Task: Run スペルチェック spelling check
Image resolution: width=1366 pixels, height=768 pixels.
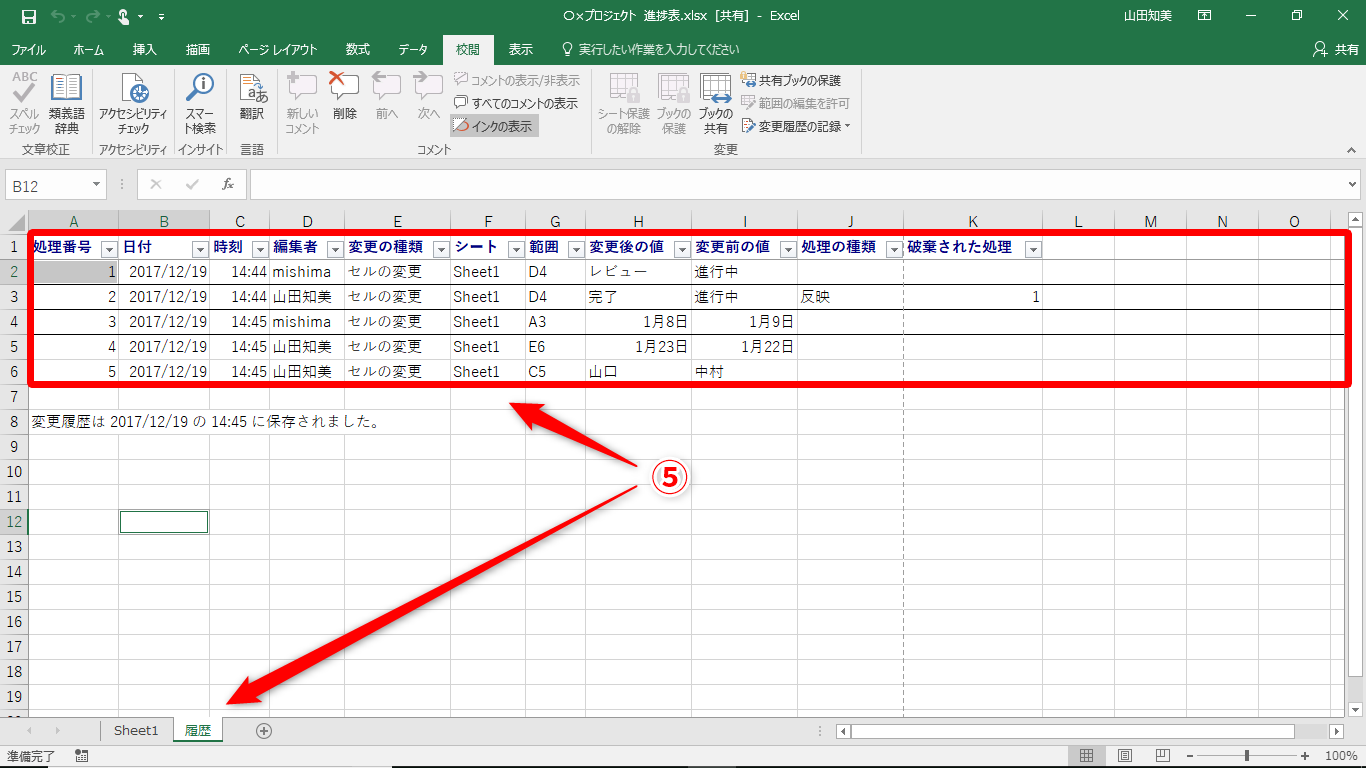Action: (25, 104)
